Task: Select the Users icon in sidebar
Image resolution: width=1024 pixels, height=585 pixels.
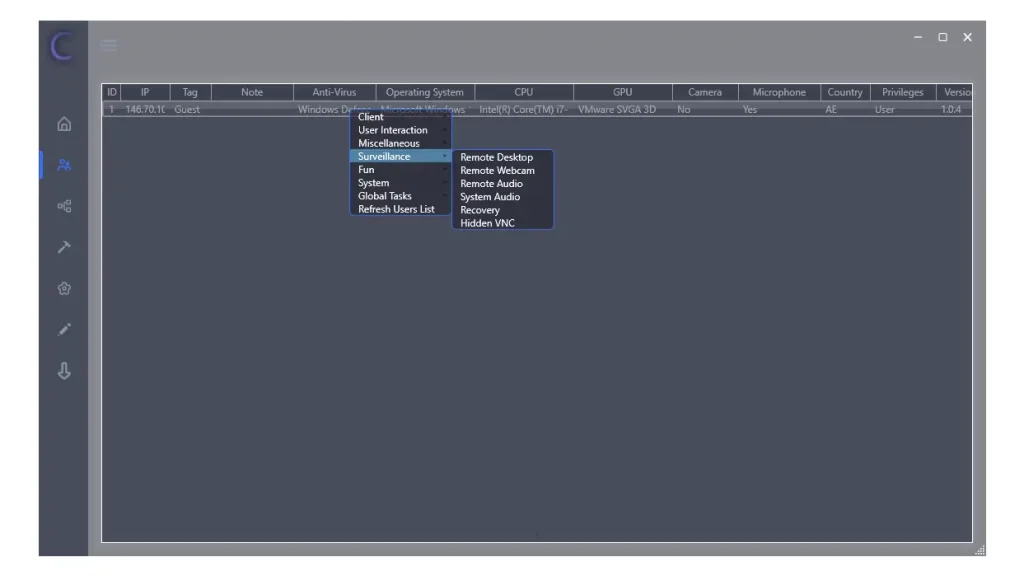Action: click(64, 165)
